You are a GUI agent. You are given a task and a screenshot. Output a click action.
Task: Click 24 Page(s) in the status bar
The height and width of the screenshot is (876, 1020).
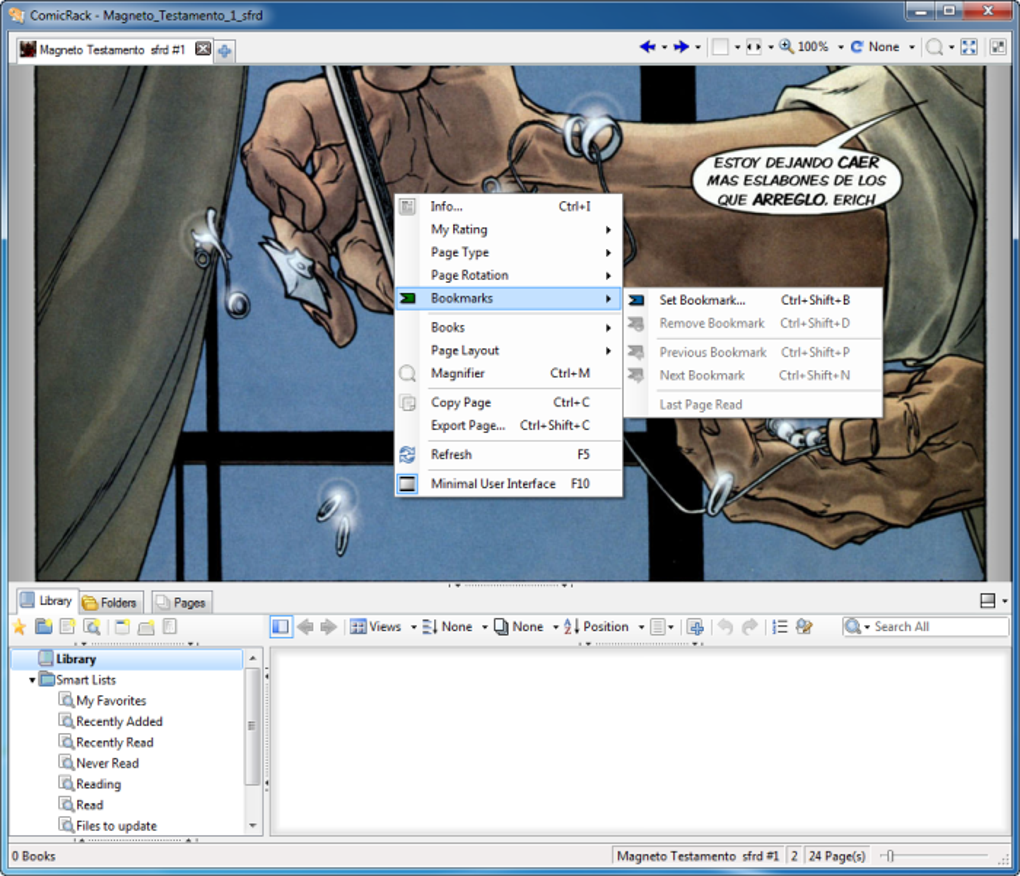tap(837, 856)
